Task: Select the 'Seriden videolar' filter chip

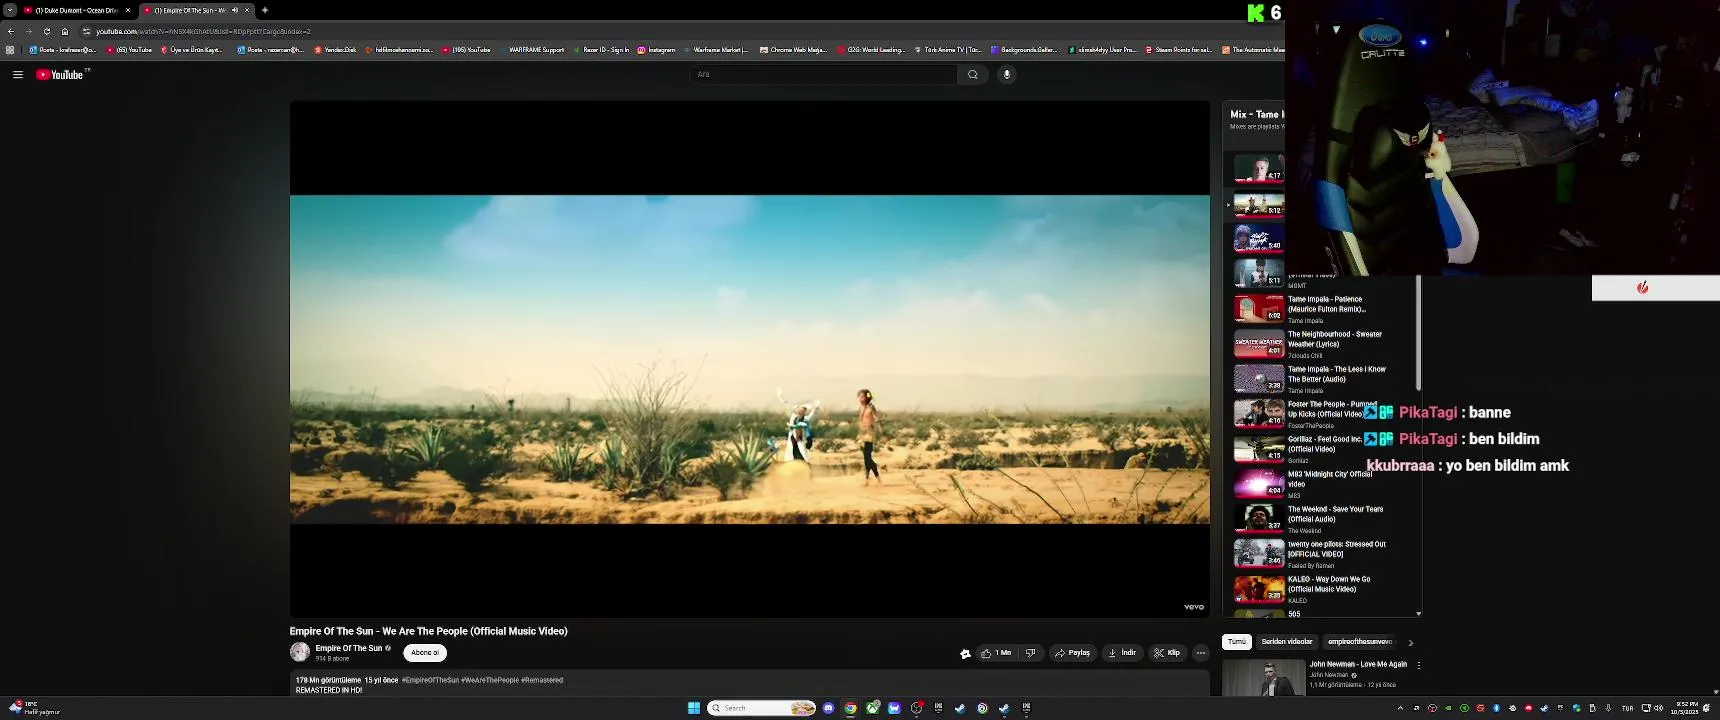Action: click(x=1287, y=642)
